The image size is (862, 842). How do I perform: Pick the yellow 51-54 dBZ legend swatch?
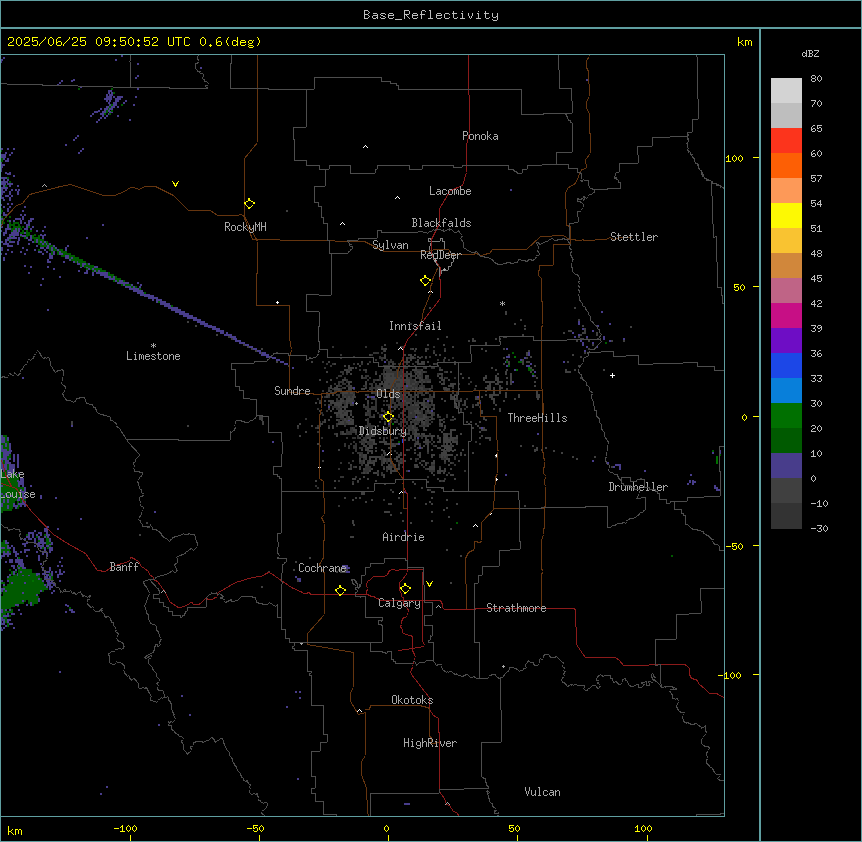click(x=786, y=215)
